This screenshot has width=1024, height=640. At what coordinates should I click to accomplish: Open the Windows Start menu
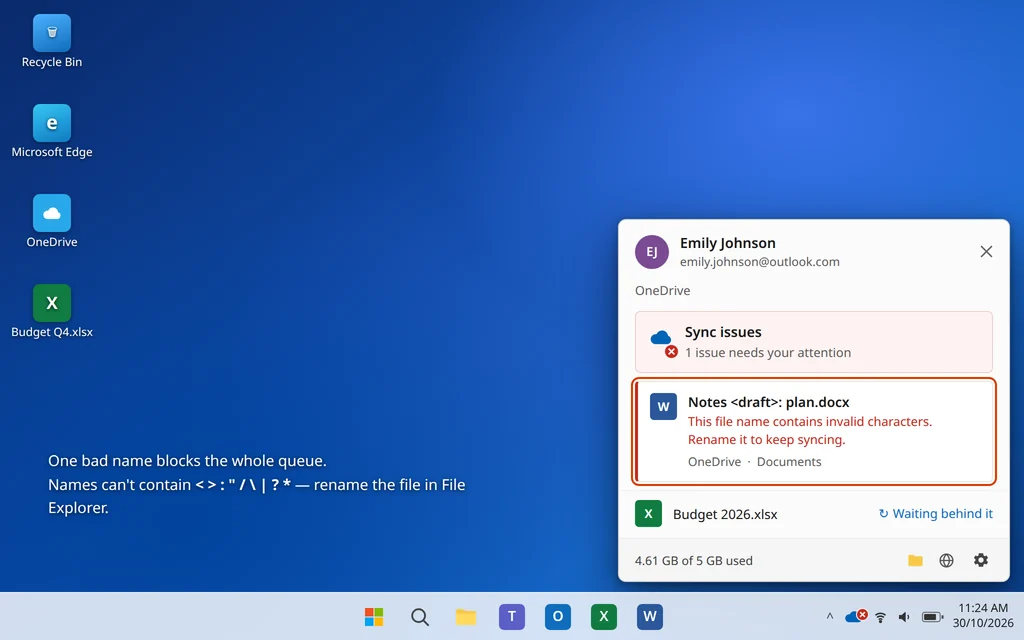[374, 616]
